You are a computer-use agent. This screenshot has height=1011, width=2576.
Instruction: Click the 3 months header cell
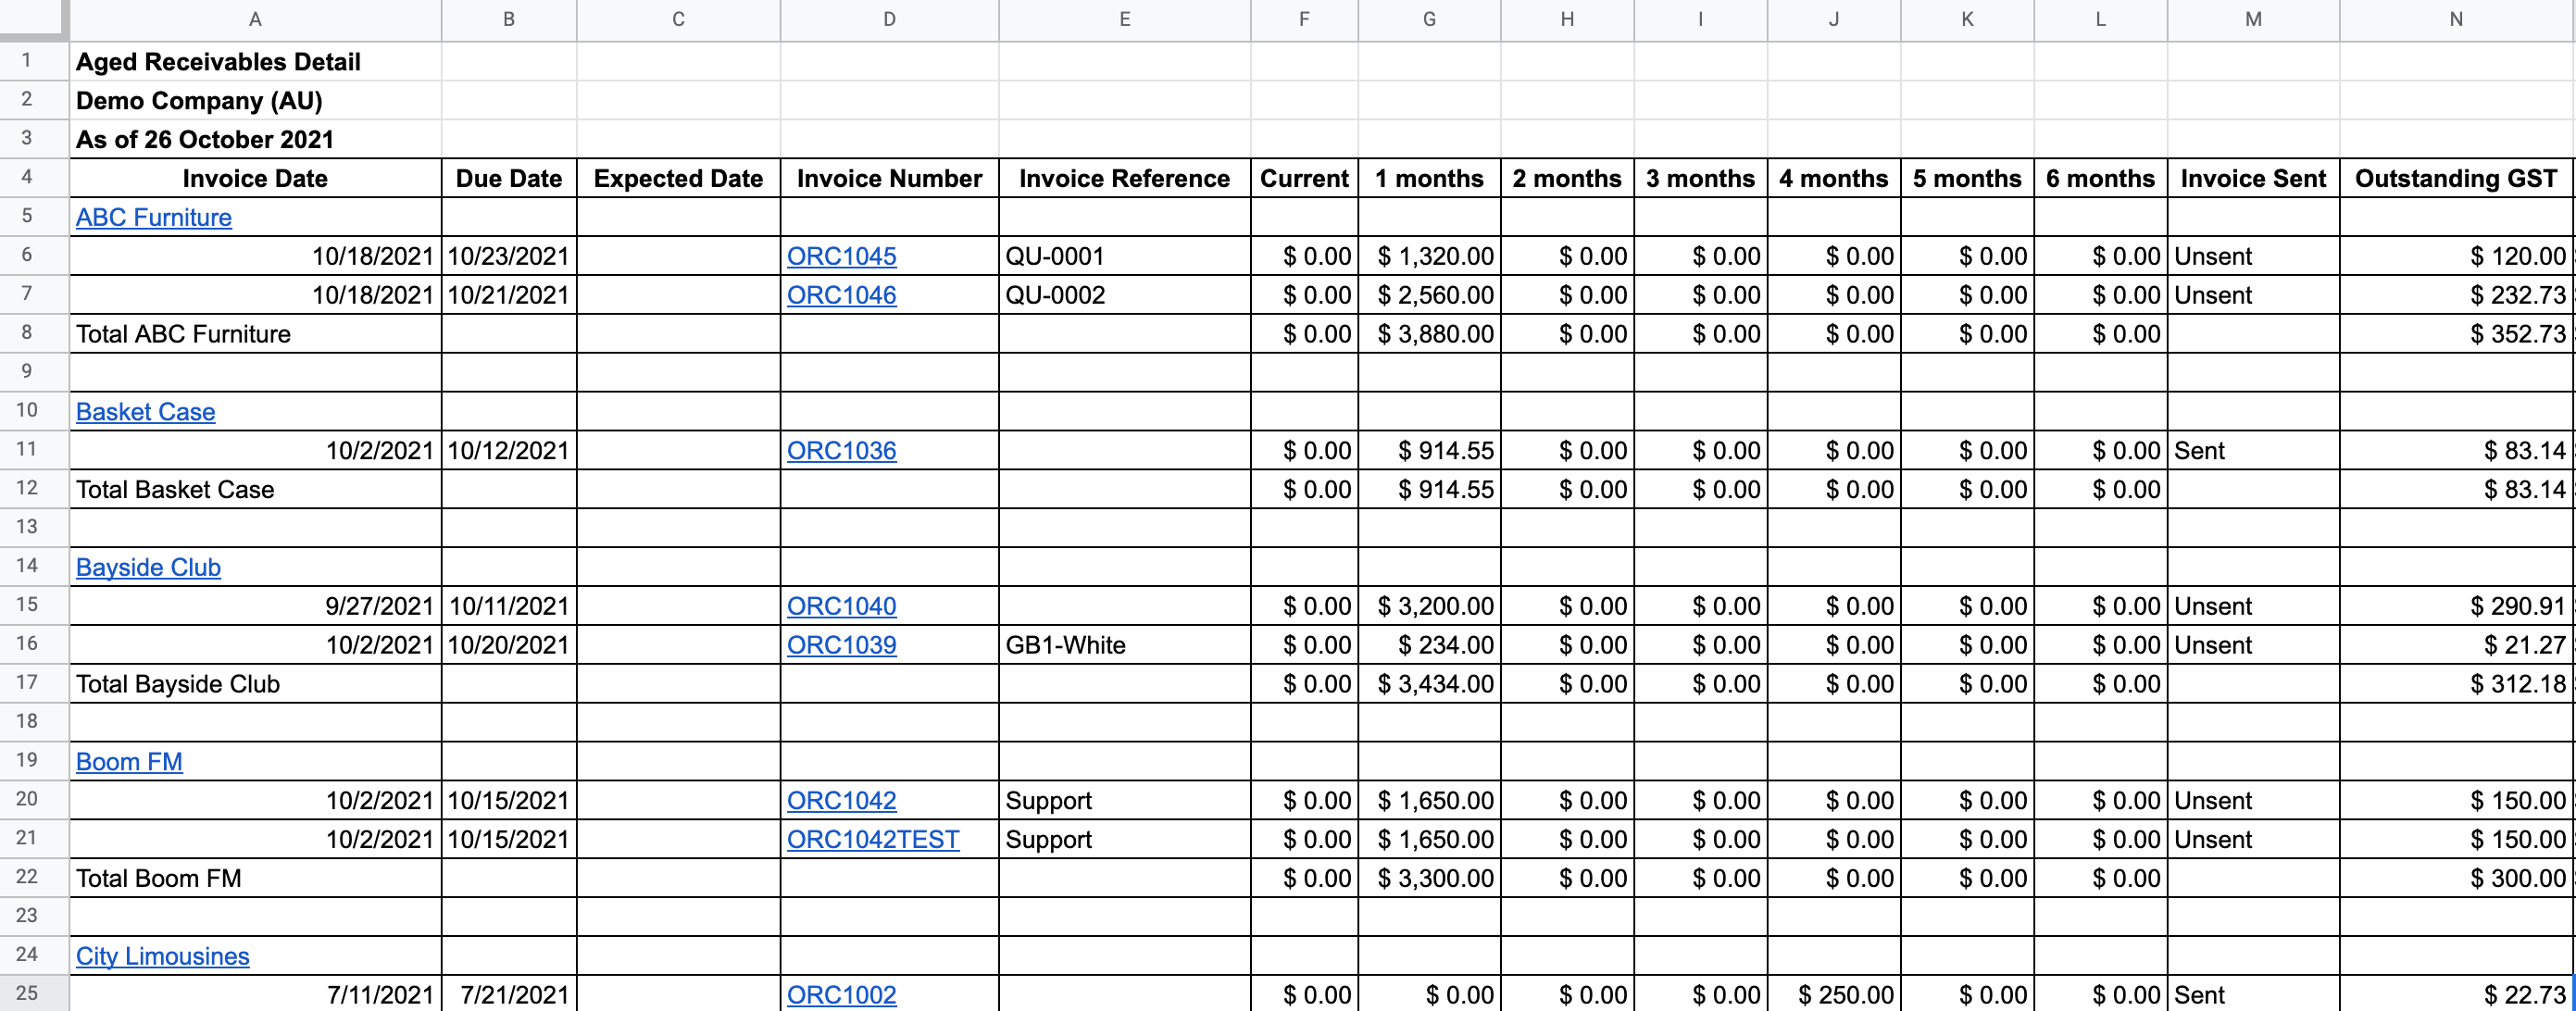tap(1700, 179)
